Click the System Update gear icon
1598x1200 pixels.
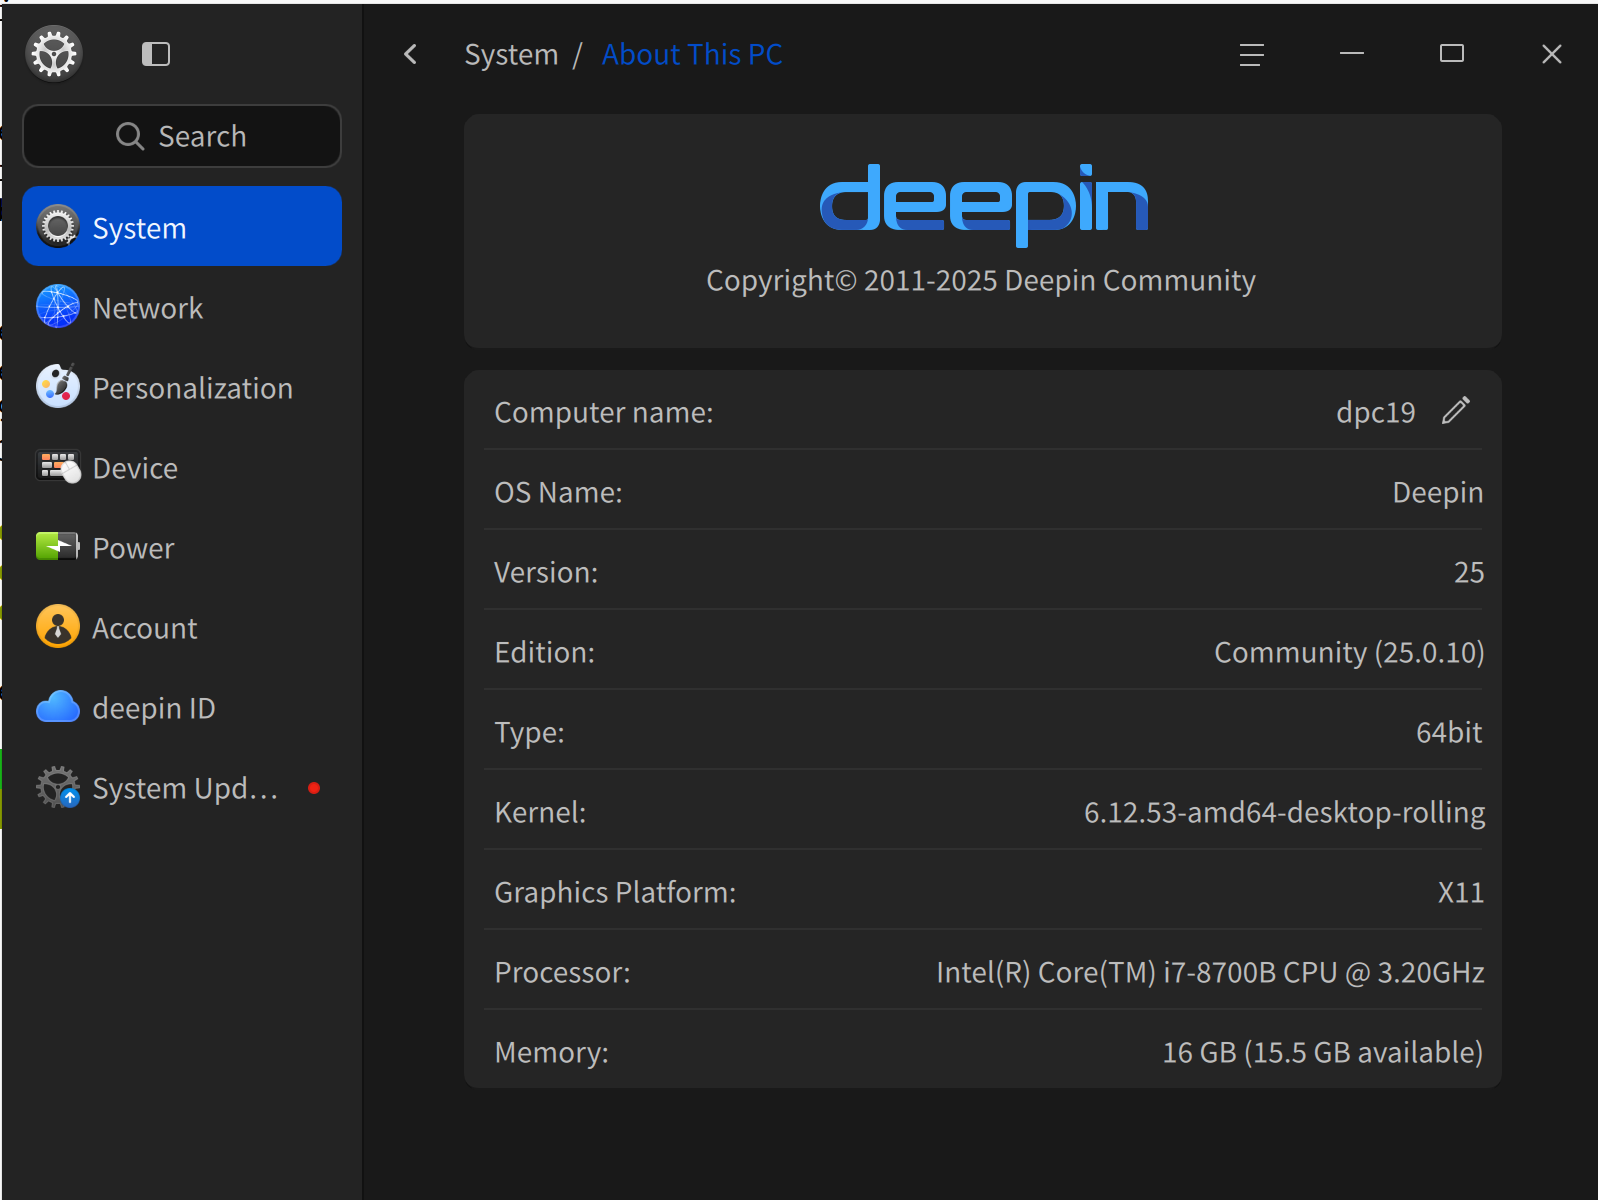58,787
